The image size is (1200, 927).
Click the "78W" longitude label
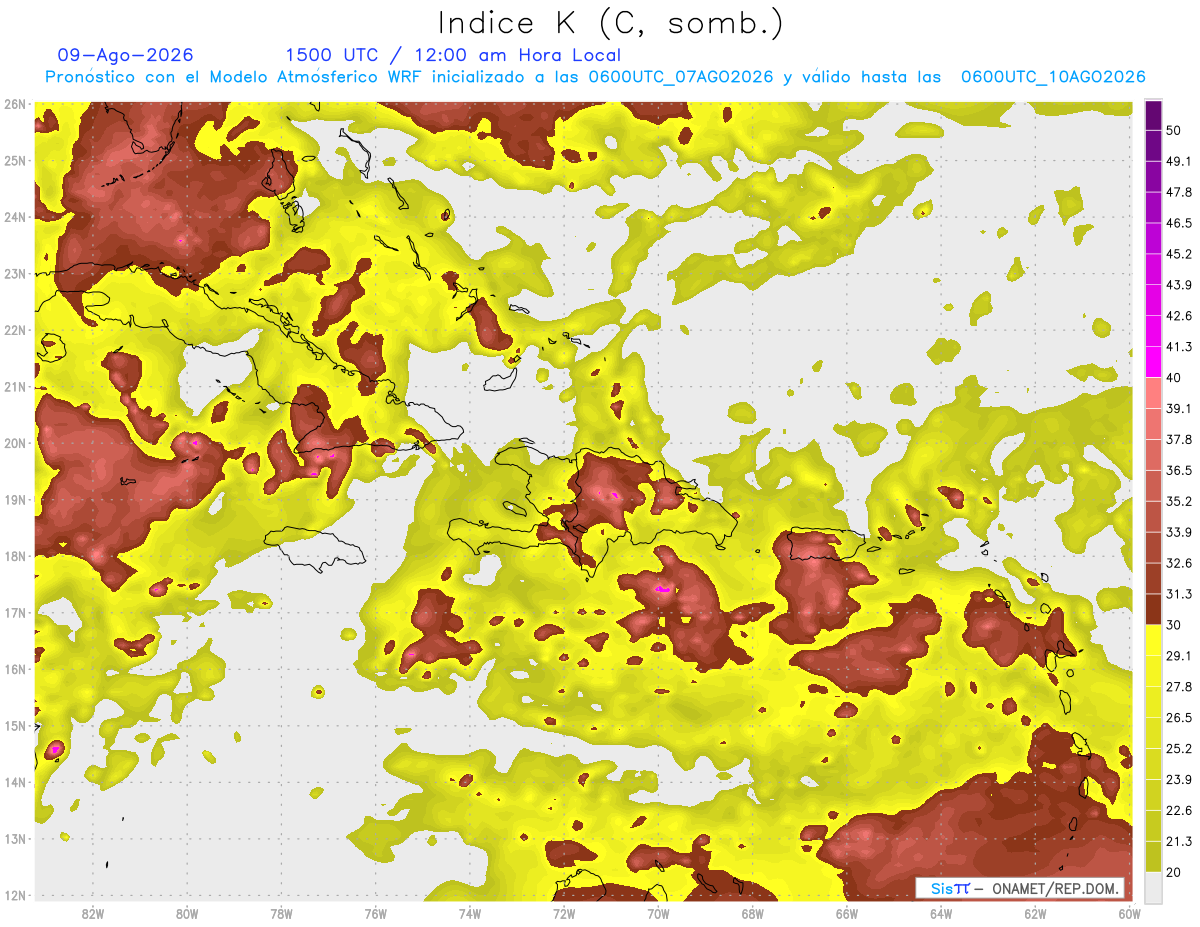click(281, 914)
